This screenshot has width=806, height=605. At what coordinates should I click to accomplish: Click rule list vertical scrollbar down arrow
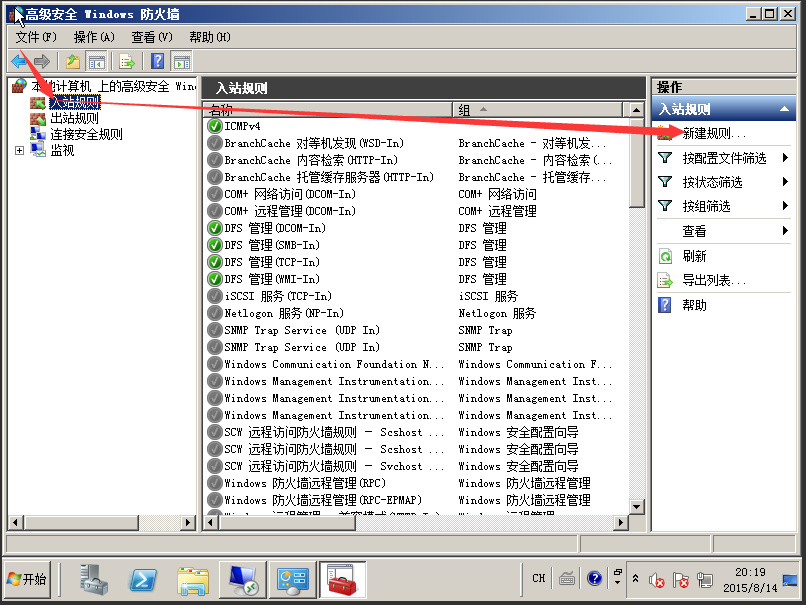636,506
